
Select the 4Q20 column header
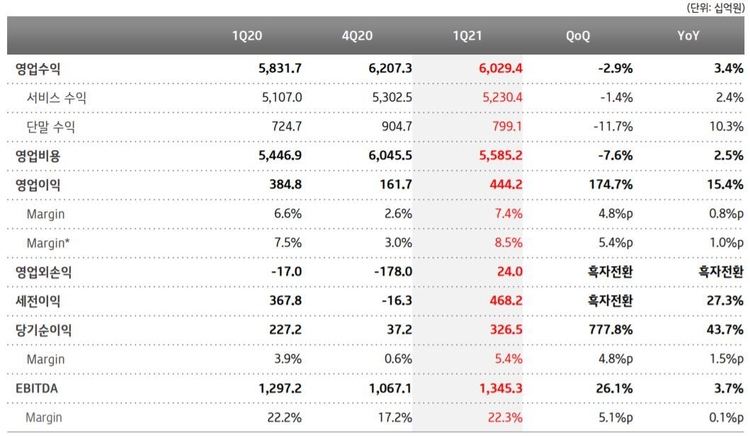(x=356, y=35)
